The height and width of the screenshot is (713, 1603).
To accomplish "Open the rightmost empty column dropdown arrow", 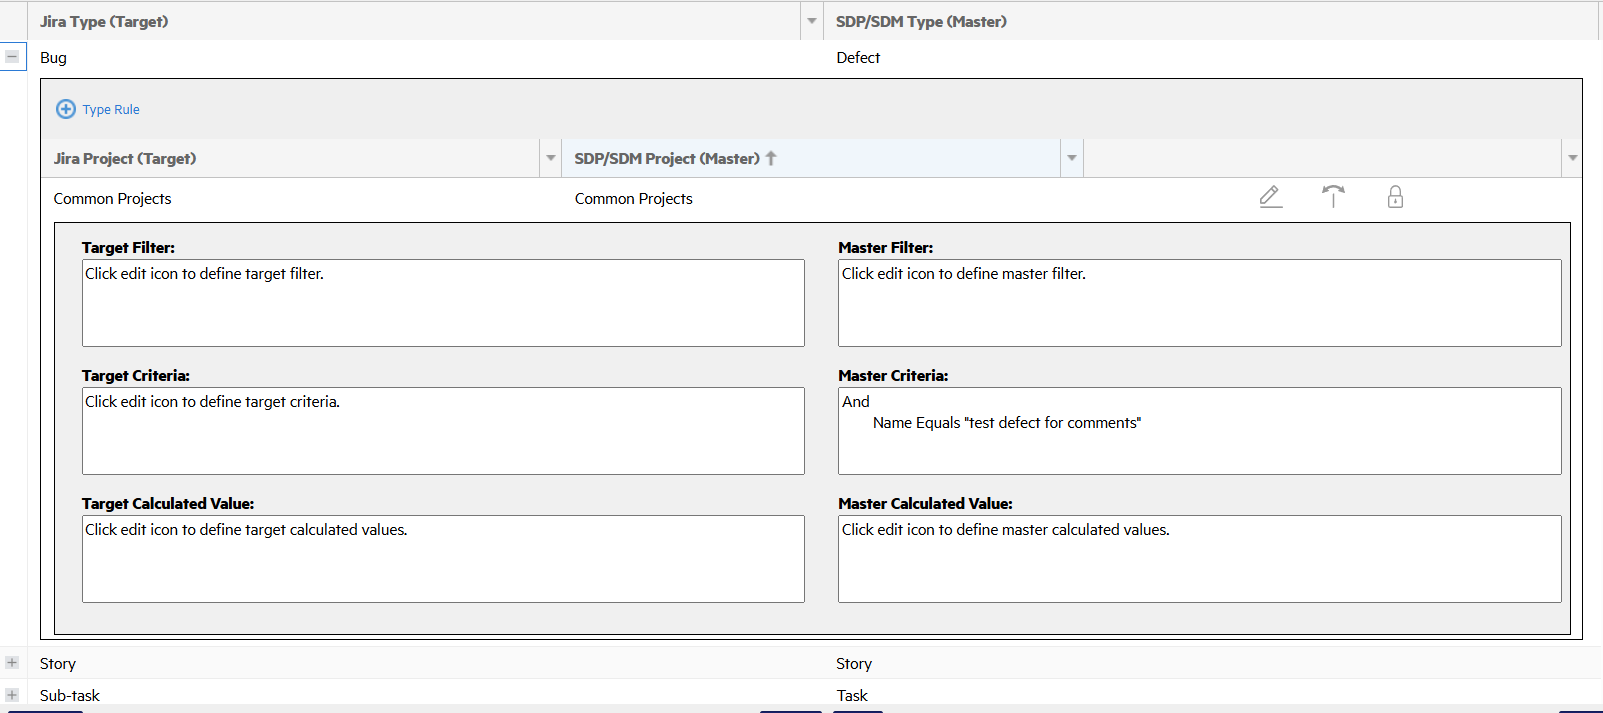I will (1572, 158).
